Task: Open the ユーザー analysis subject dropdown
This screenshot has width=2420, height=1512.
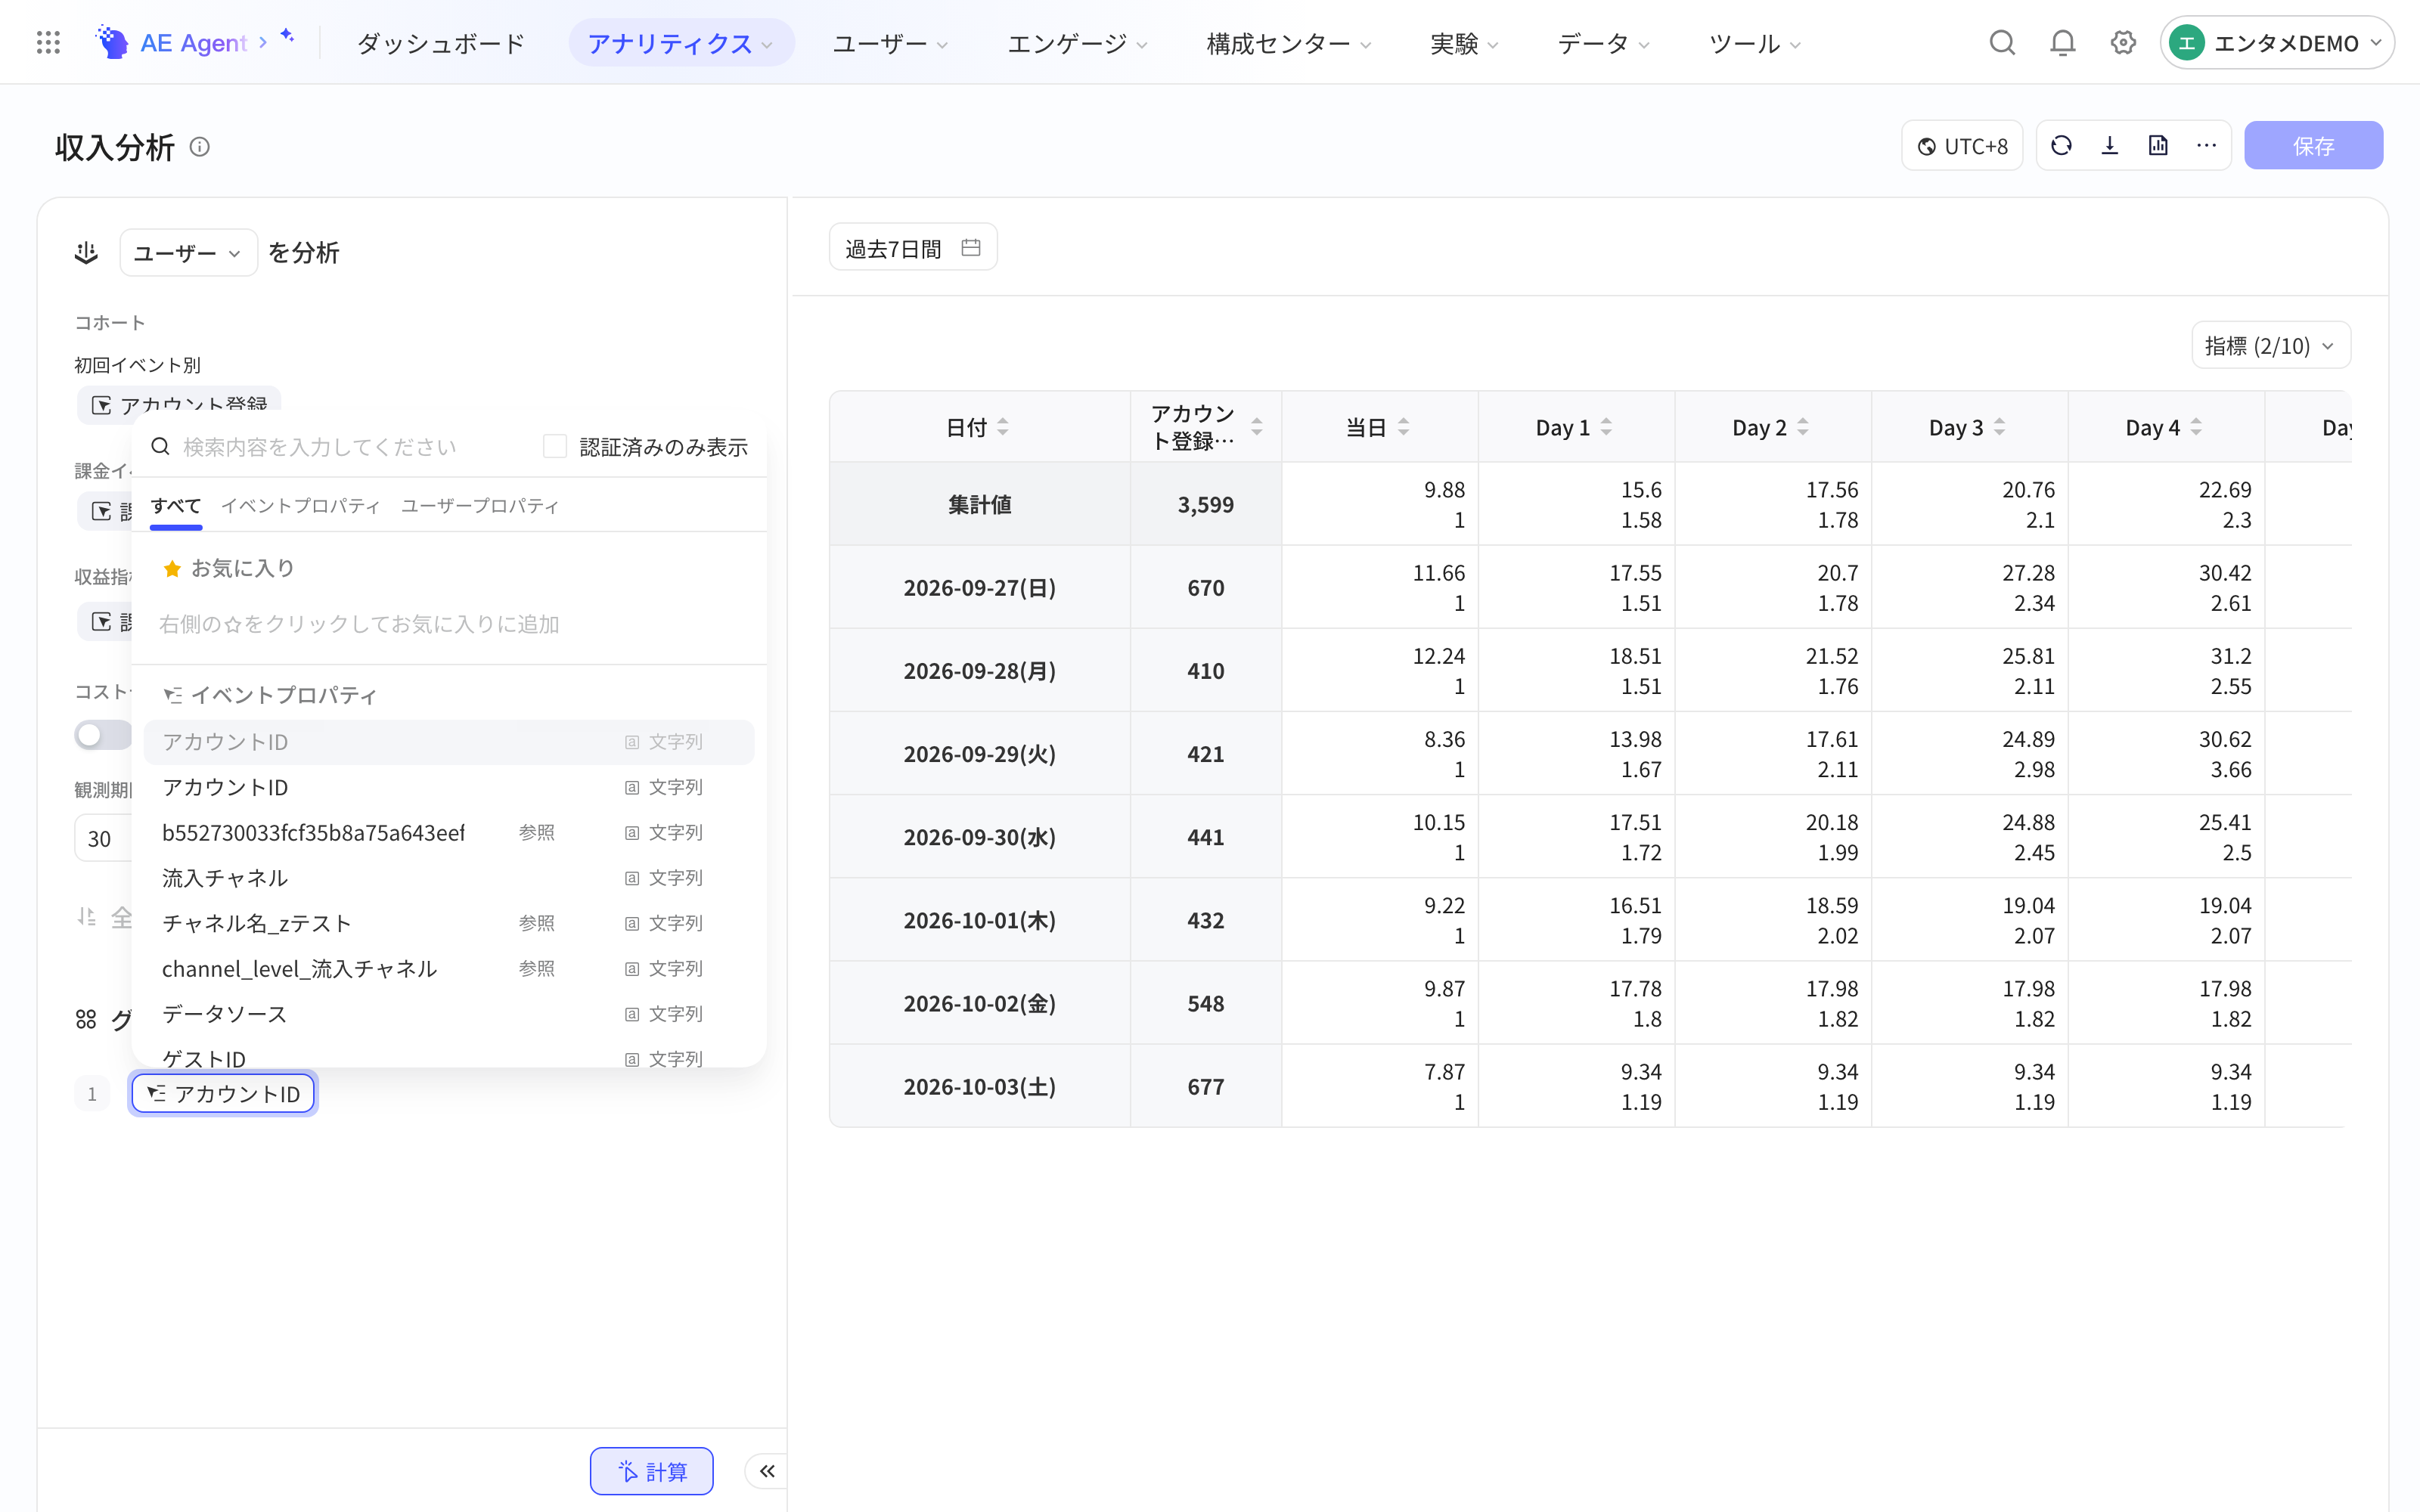Action: pyautogui.click(x=189, y=253)
